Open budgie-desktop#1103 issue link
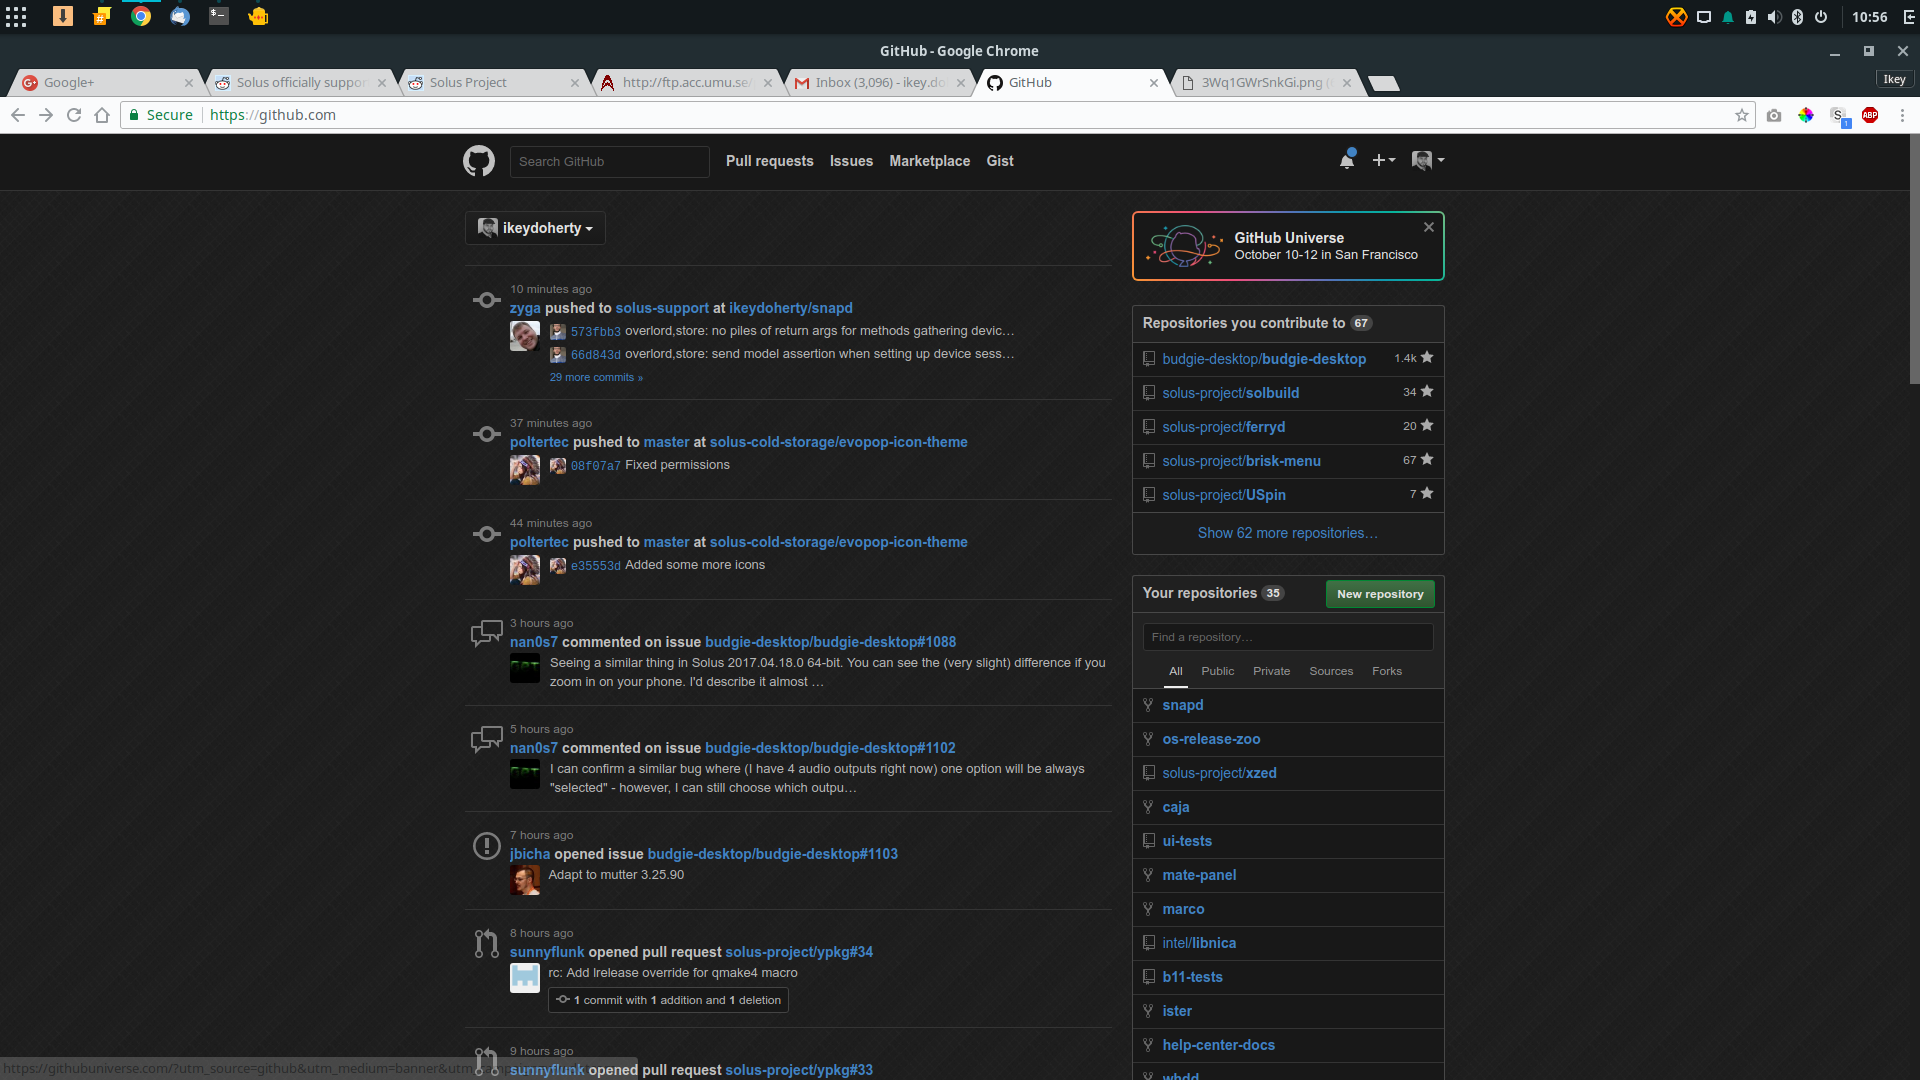The width and height of the screenshot is (1920, 1080). (772, 854)
